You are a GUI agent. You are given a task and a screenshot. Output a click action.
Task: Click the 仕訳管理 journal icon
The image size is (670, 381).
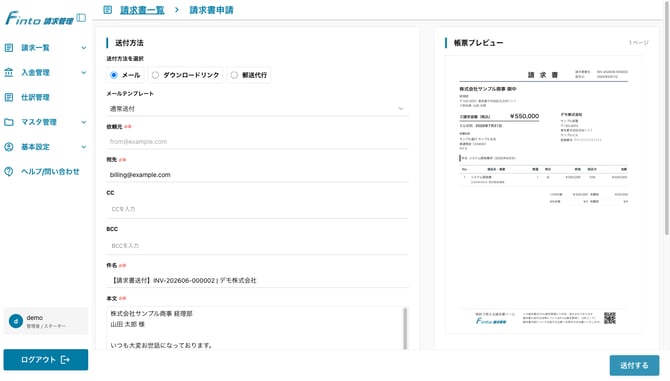coord(9,97)
